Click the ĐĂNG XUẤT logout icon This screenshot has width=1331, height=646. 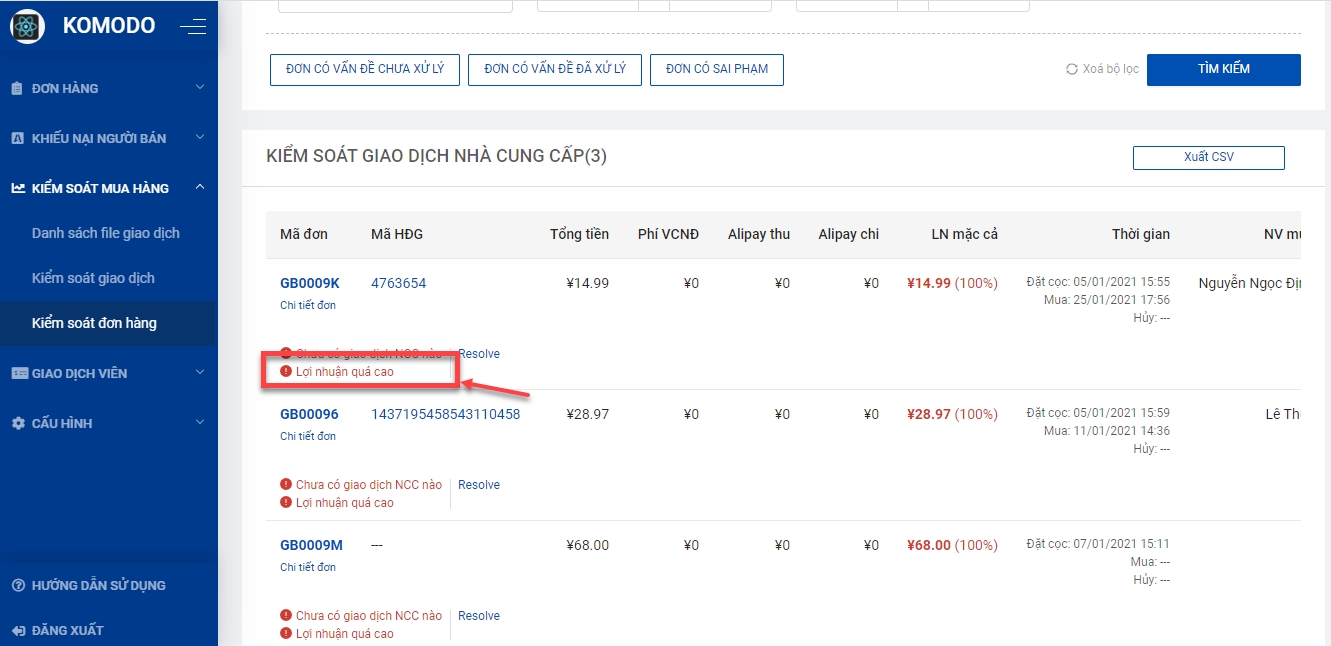coord(17,630)
